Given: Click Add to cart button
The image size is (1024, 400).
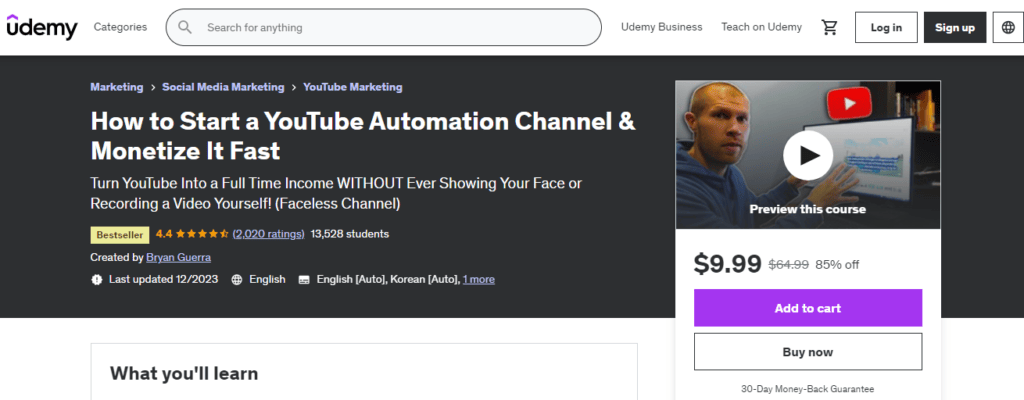Looking at the screenshot, I should point(808,308).
